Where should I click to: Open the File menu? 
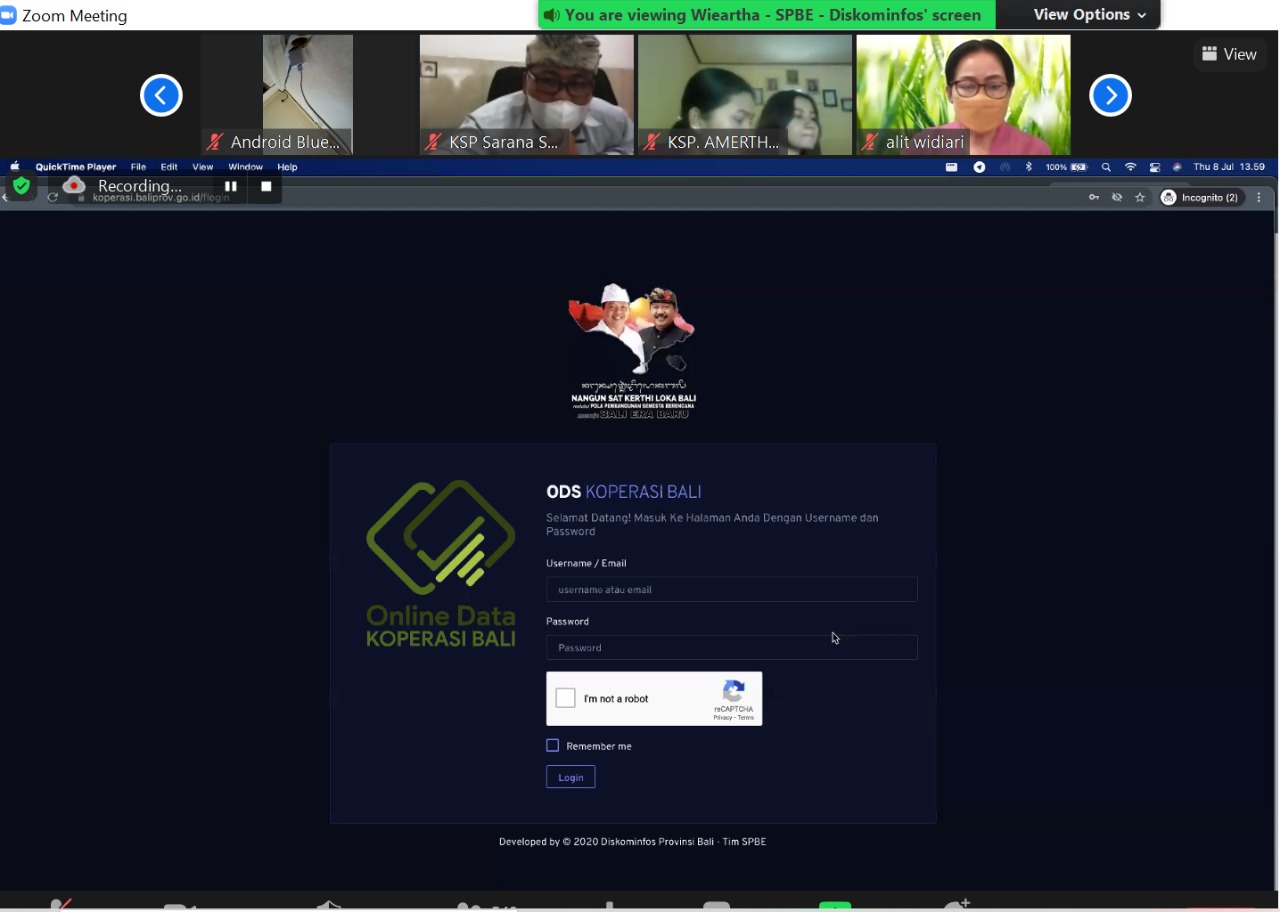[138, 167]
